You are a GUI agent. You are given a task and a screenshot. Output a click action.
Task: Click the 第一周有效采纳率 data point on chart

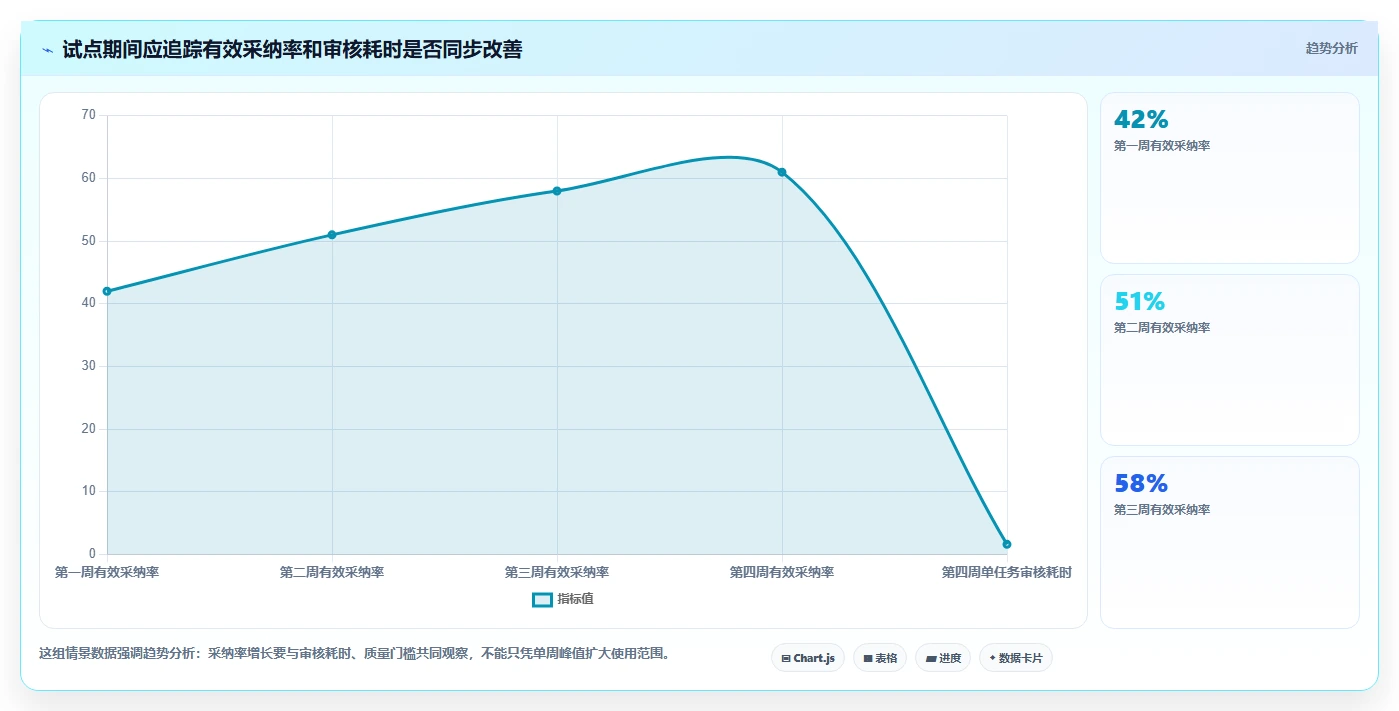(x=107, y=291)
